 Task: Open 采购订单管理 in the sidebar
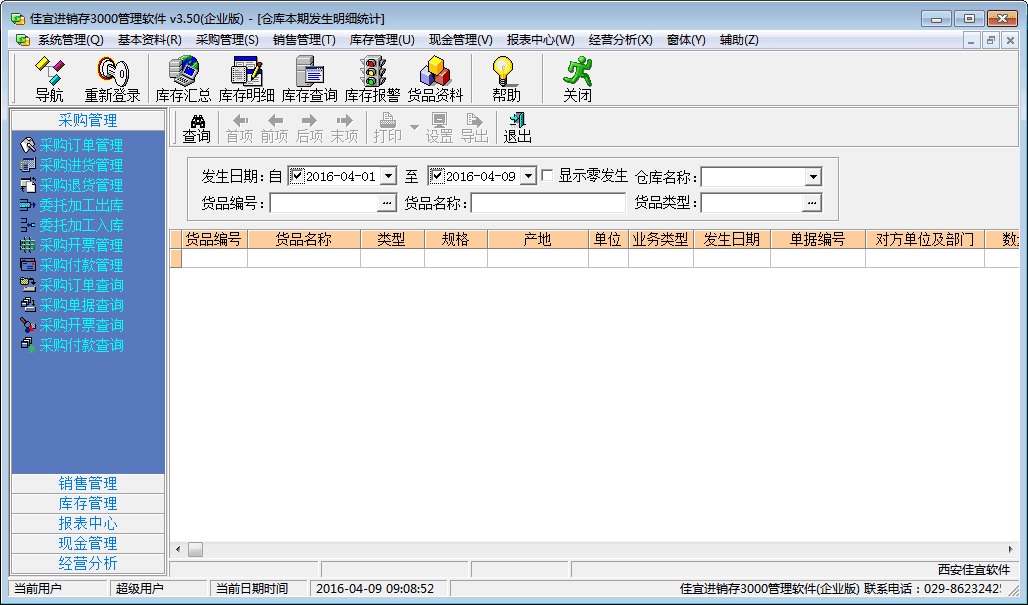coord(80,145)
